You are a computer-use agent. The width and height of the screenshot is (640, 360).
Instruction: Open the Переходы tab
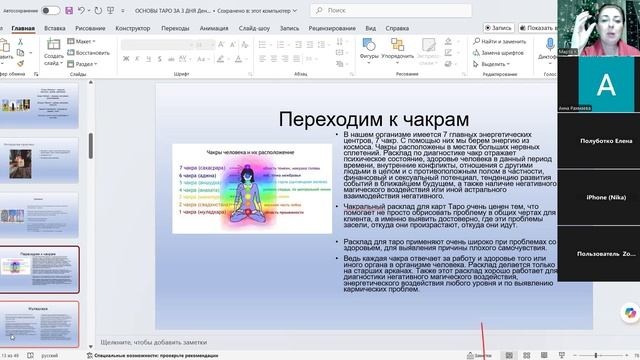coord(175,28)
